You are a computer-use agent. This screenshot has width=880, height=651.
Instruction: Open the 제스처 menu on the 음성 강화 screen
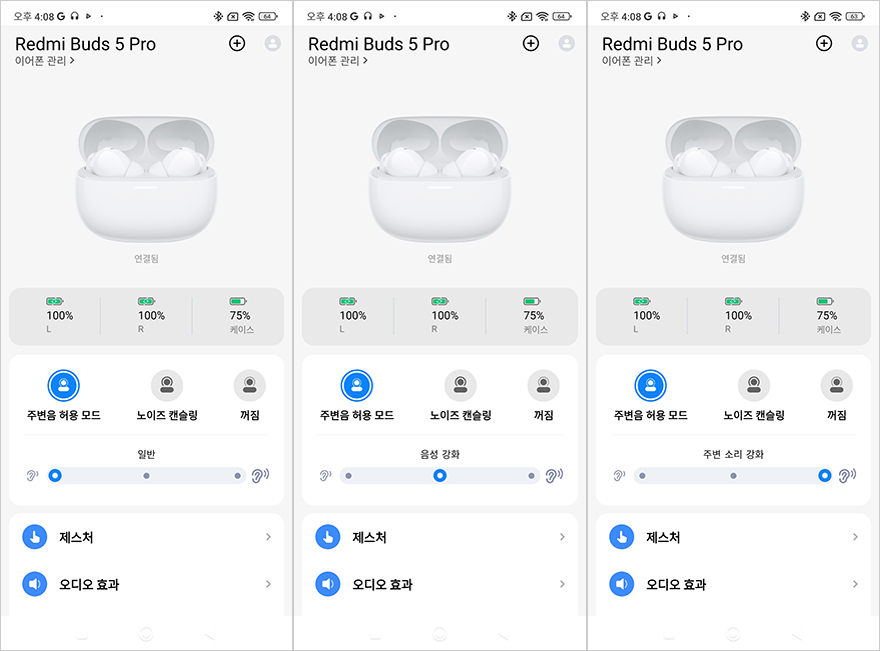pyautogui.click(x=440, y=537)
